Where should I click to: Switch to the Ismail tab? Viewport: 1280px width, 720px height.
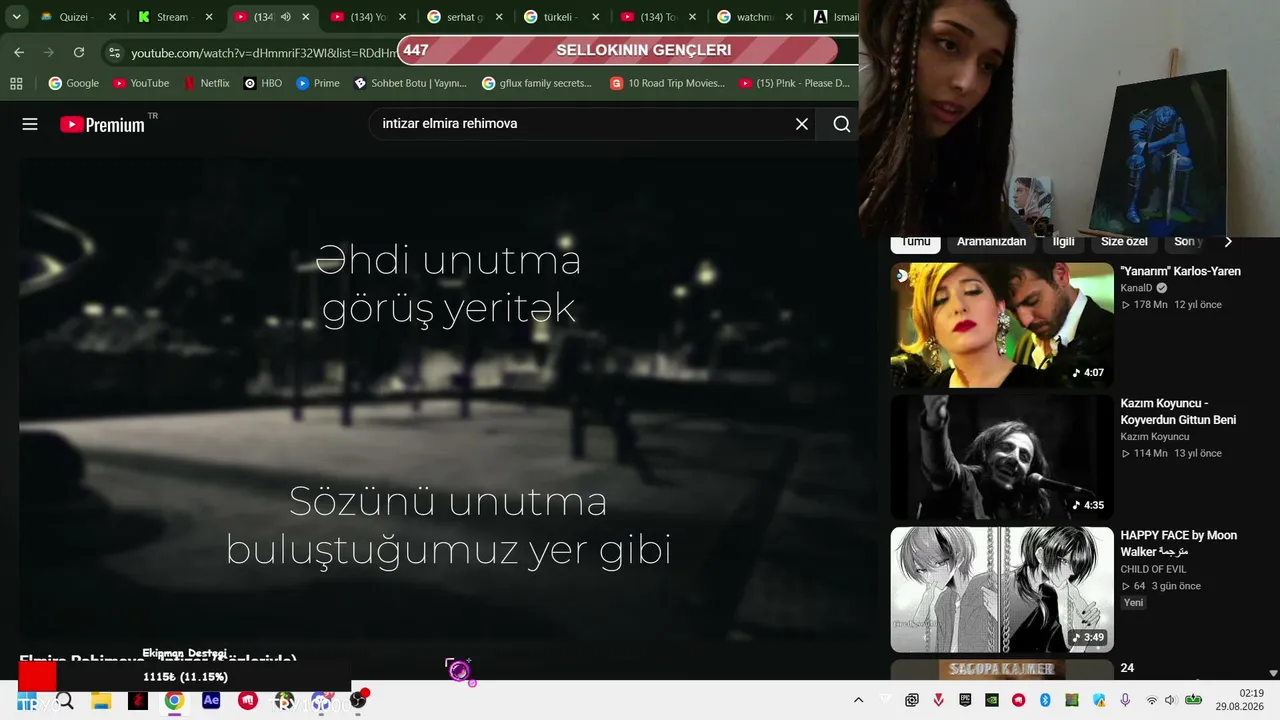tap(835, 17)
